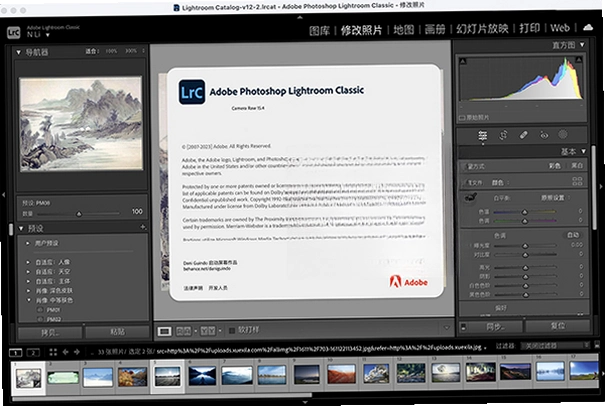605x406 pixels.
Task: Select the Healing bandage tool icon
Action: tap(523, 135)
